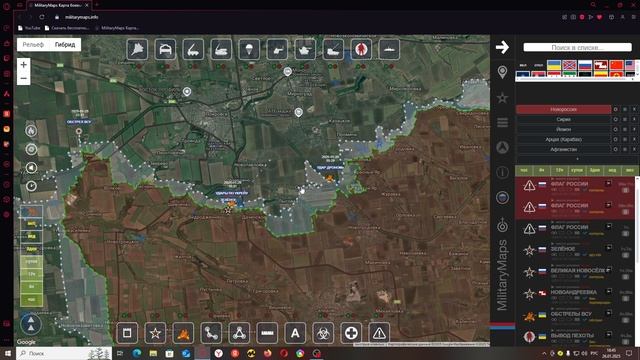Click the sound speaker round map button
The image size is (640, 360).
point(31,167)
